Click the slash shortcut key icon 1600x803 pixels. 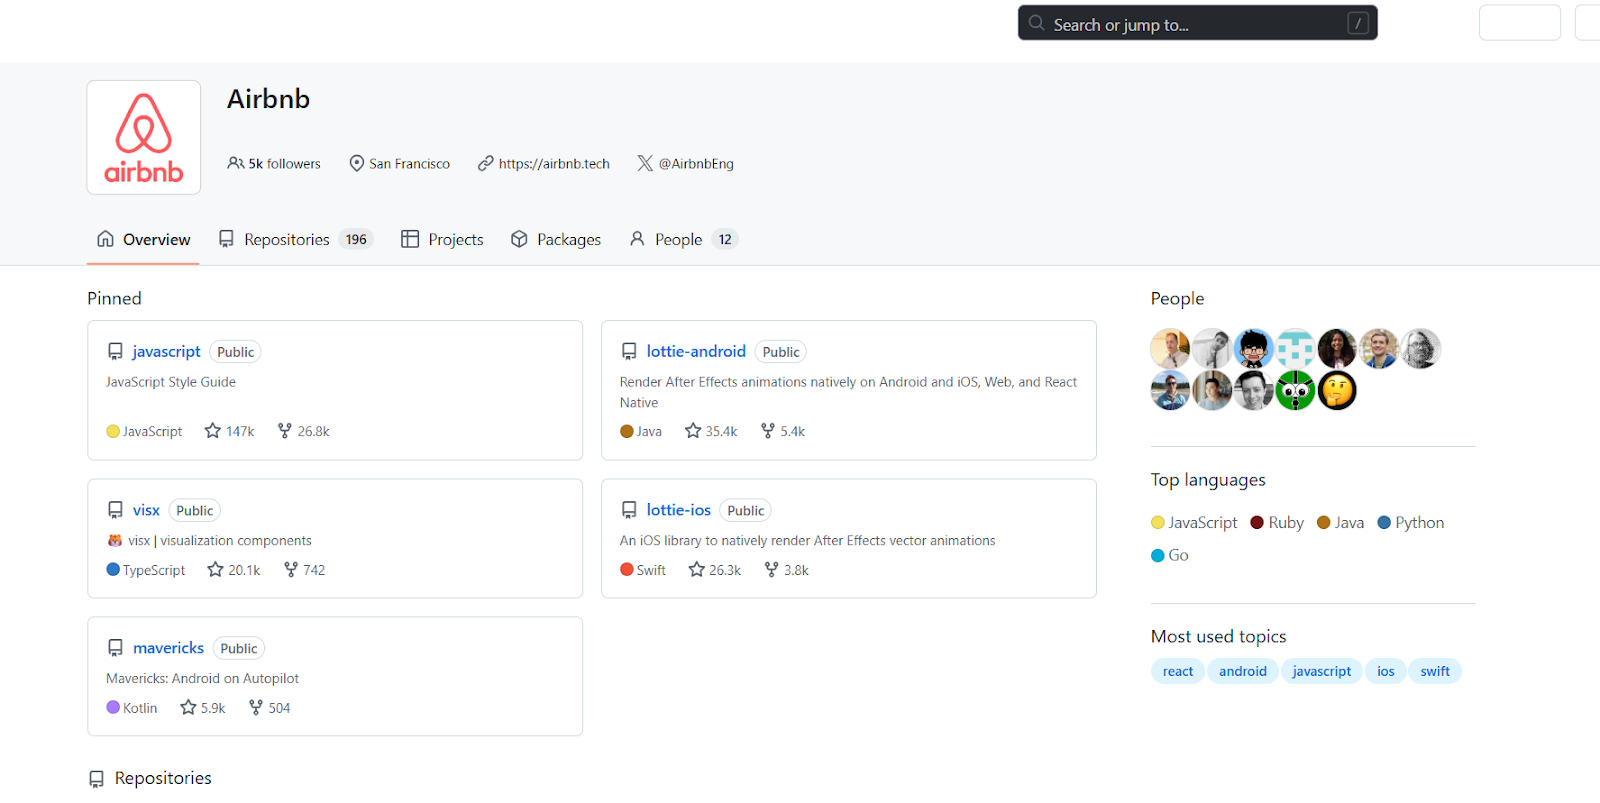[1357, 23]
